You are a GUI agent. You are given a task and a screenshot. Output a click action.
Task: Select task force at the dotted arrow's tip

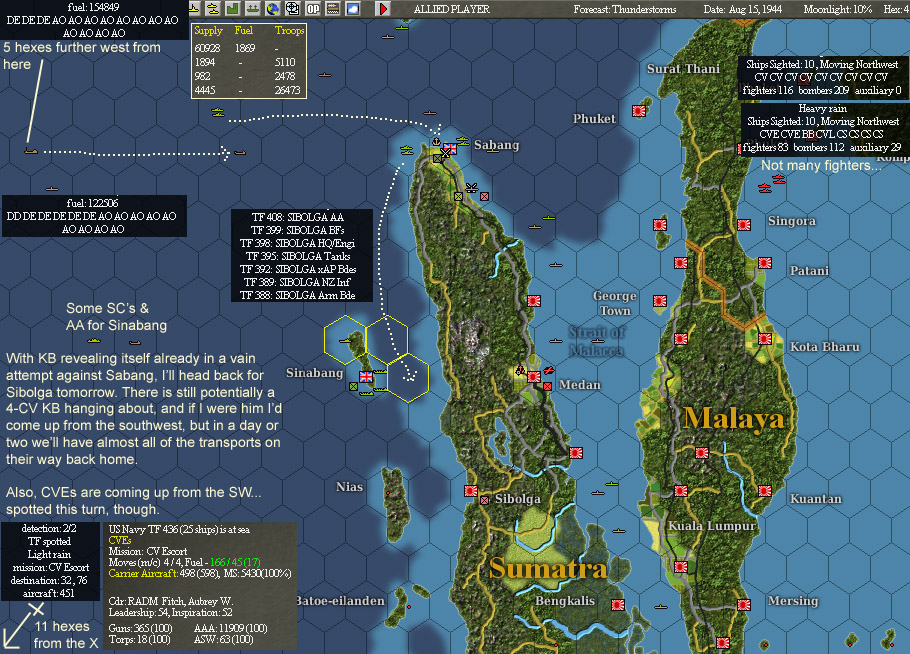[240, 153]
